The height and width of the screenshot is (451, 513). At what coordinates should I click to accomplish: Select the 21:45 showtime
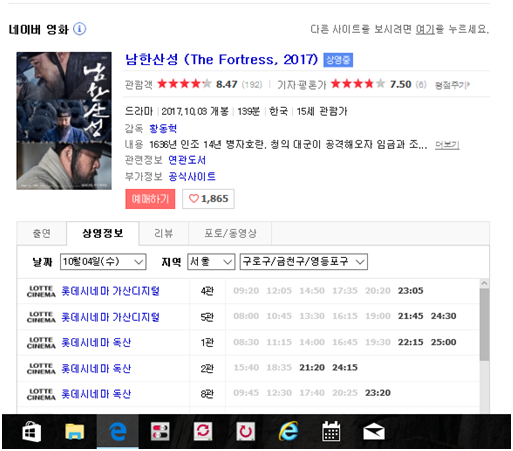point(410,316)
